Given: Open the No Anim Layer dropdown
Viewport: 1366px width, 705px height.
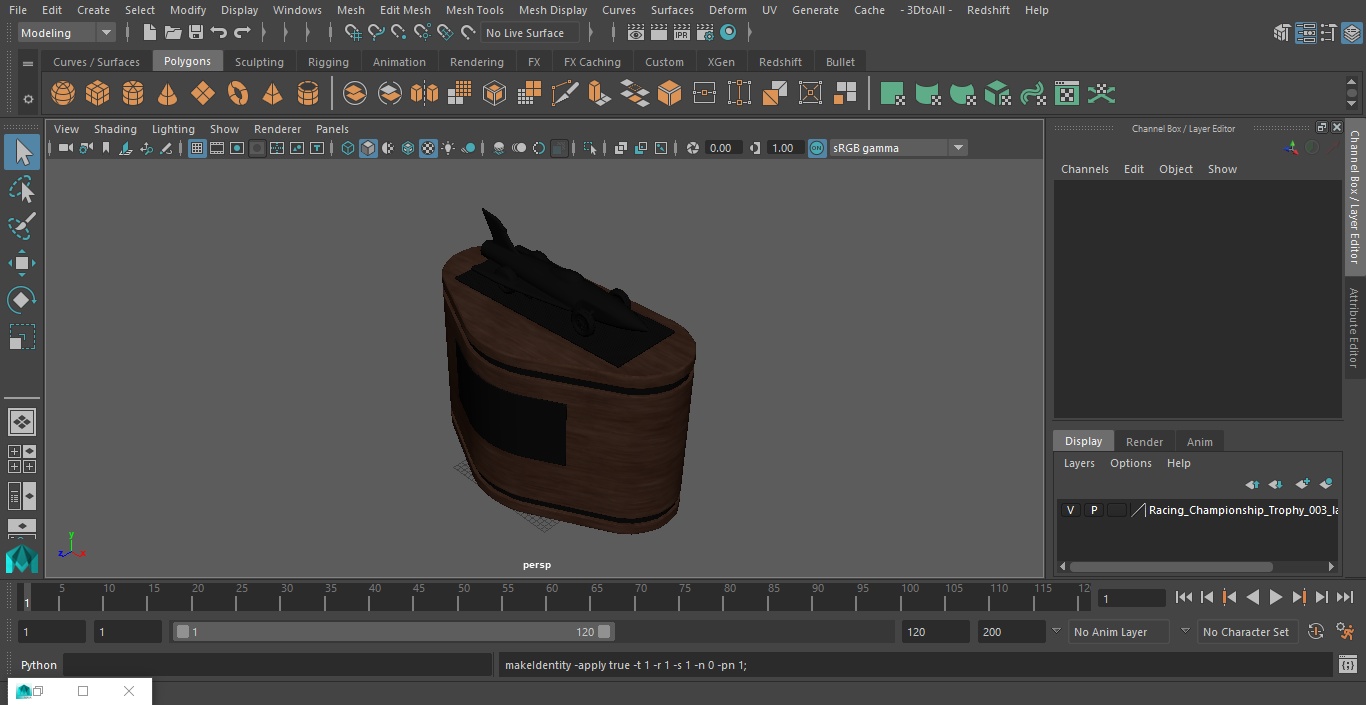Looking at the screenshot, I should tap(1120, 632).
